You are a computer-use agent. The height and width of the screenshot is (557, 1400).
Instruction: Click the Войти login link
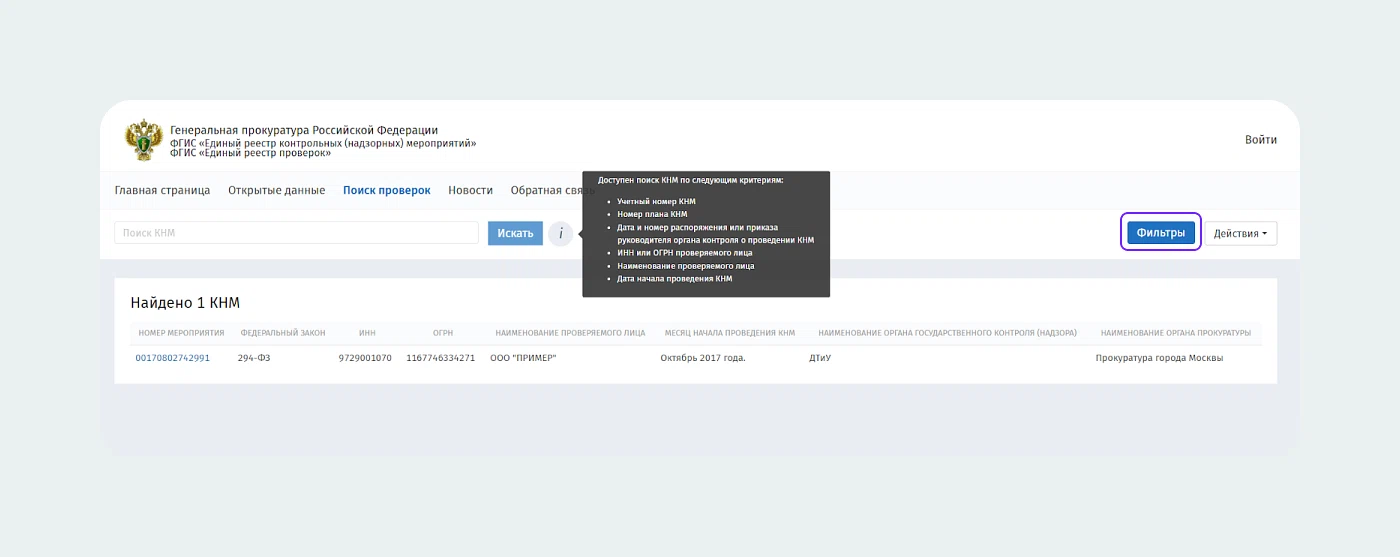[1260, 140]
